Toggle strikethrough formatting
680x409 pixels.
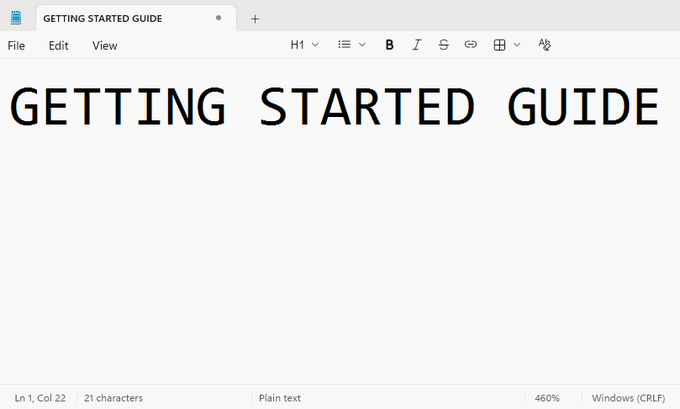point(444,45)
